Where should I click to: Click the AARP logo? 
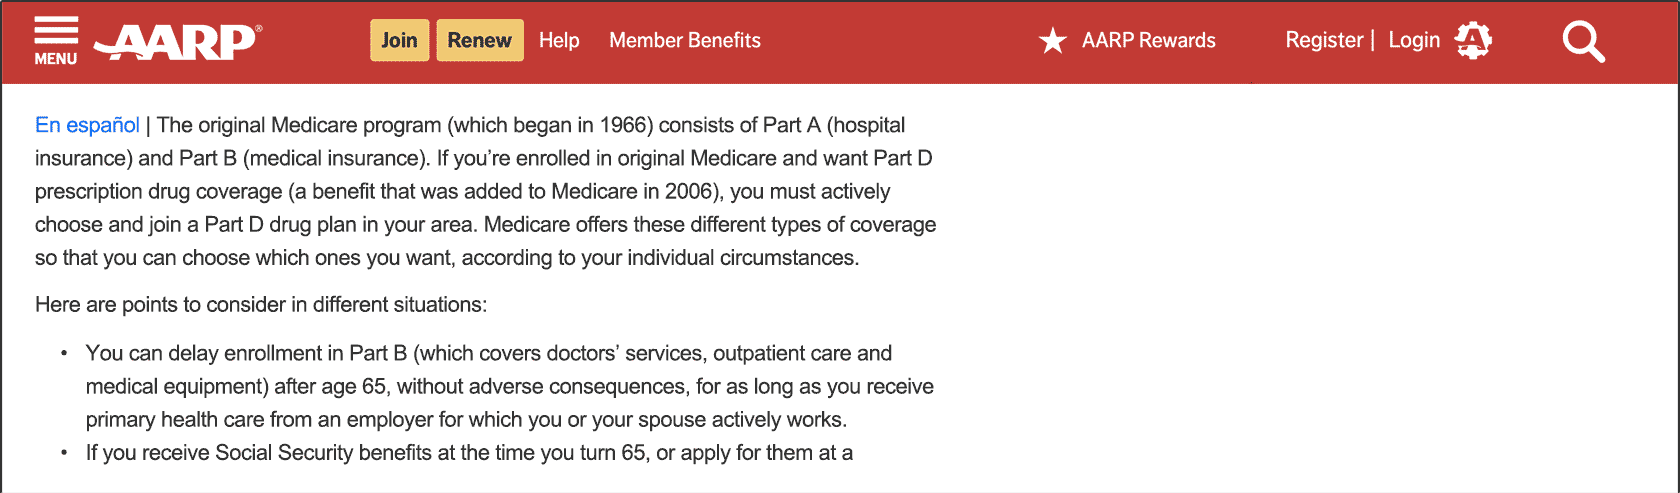(178, 42)
